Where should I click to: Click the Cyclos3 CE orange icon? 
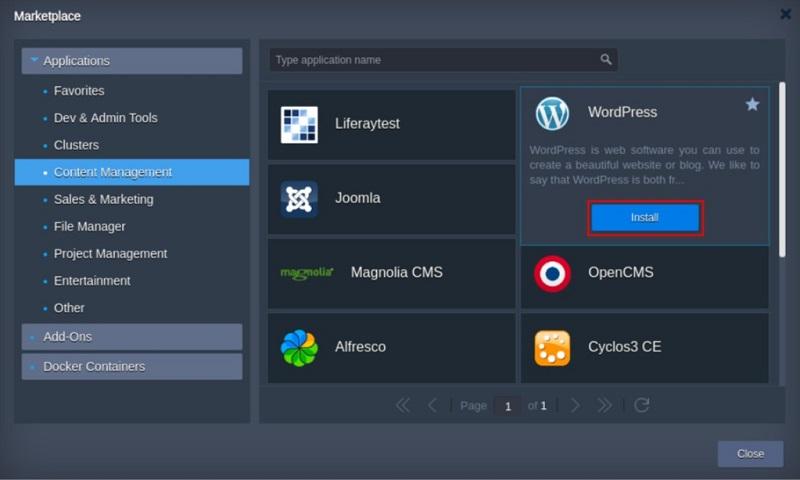tap(552, 348)
